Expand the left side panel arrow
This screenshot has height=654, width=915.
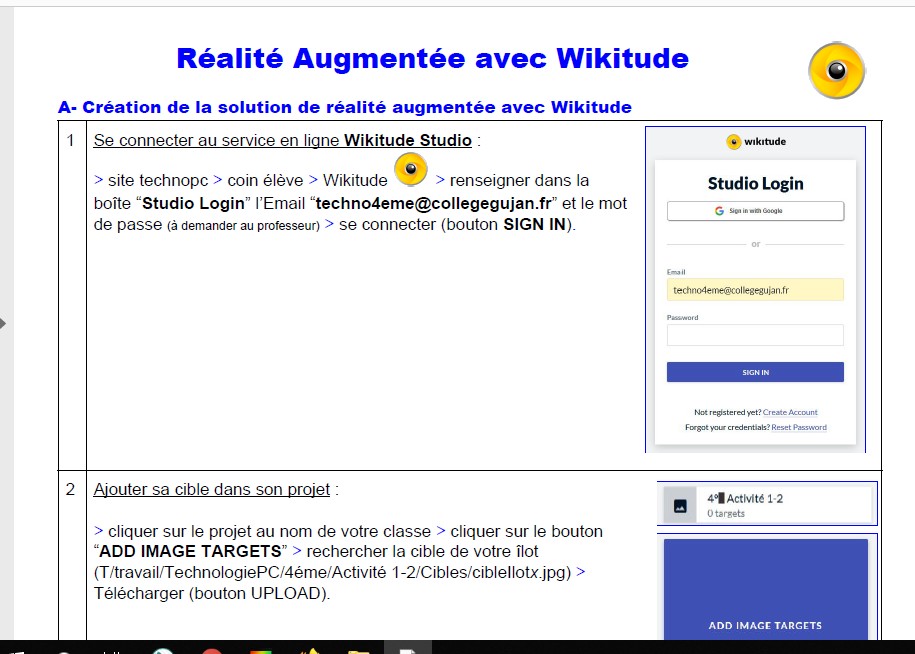(x=3, y=323)
